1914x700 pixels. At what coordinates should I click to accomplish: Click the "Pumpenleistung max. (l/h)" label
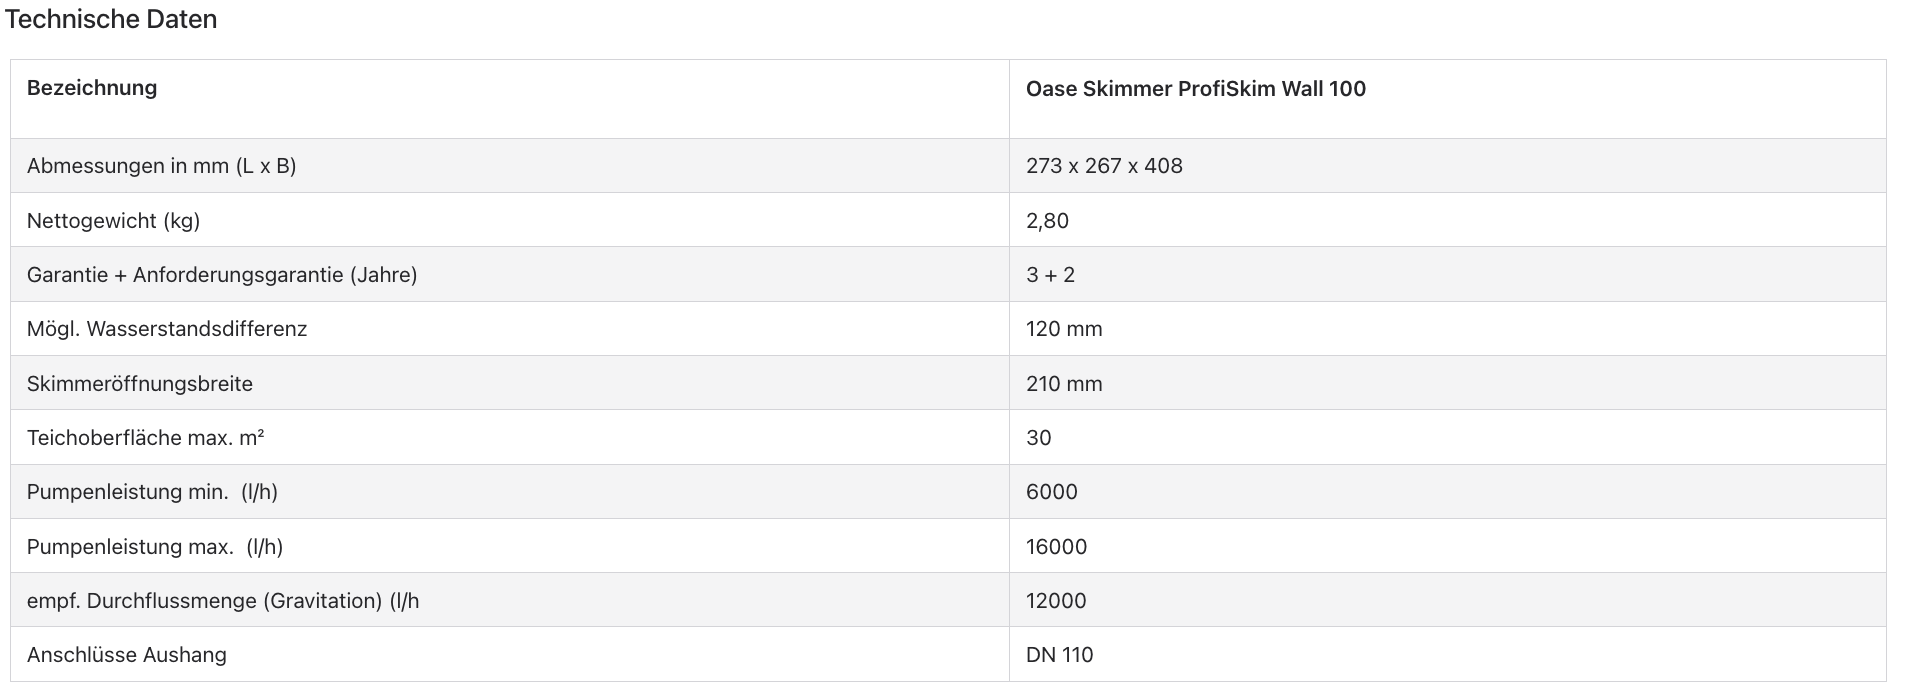[155, 547]
